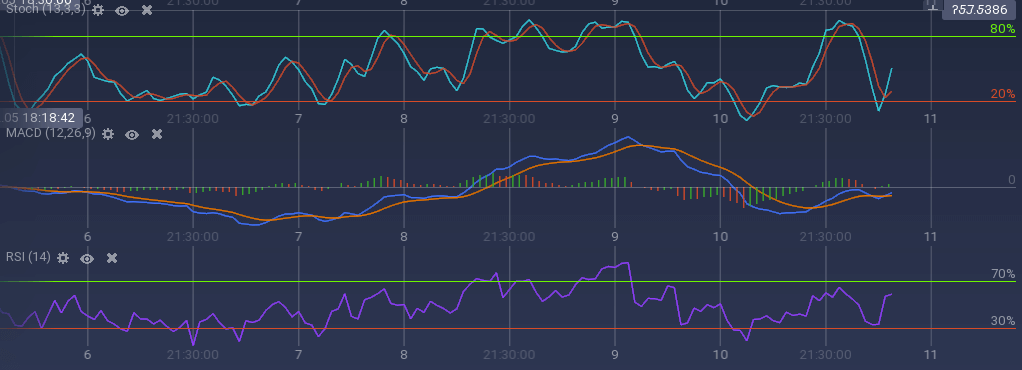The height and width of the screenshot is (370, 1022).
Task: Click the MACD (12,26,9) label
Action: point(51,134)
